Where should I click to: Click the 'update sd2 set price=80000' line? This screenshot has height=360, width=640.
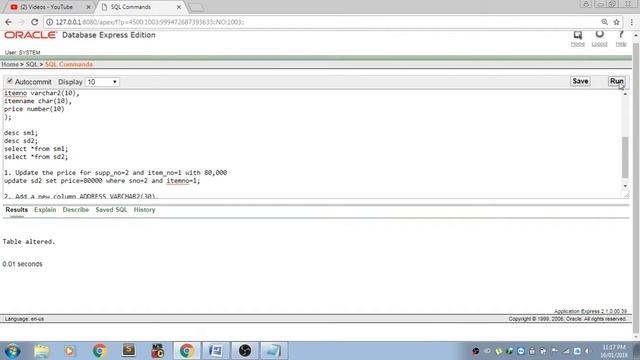[x=102, y=181]
